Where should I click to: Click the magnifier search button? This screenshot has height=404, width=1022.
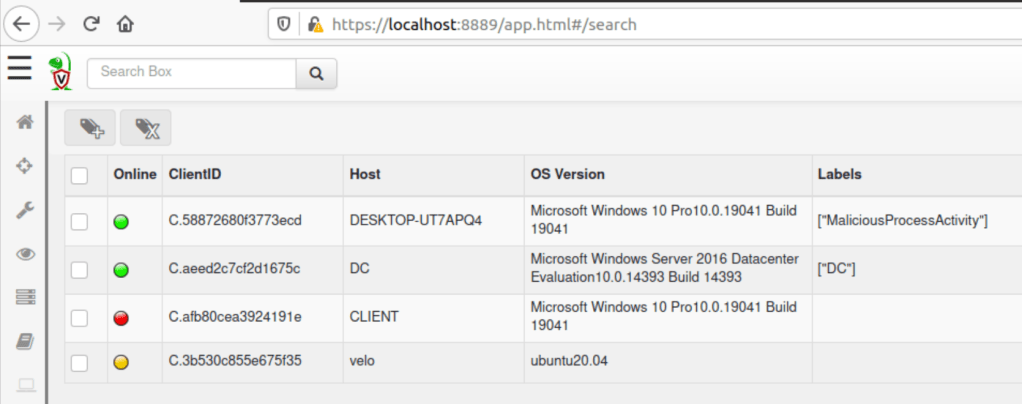[316, 73]
